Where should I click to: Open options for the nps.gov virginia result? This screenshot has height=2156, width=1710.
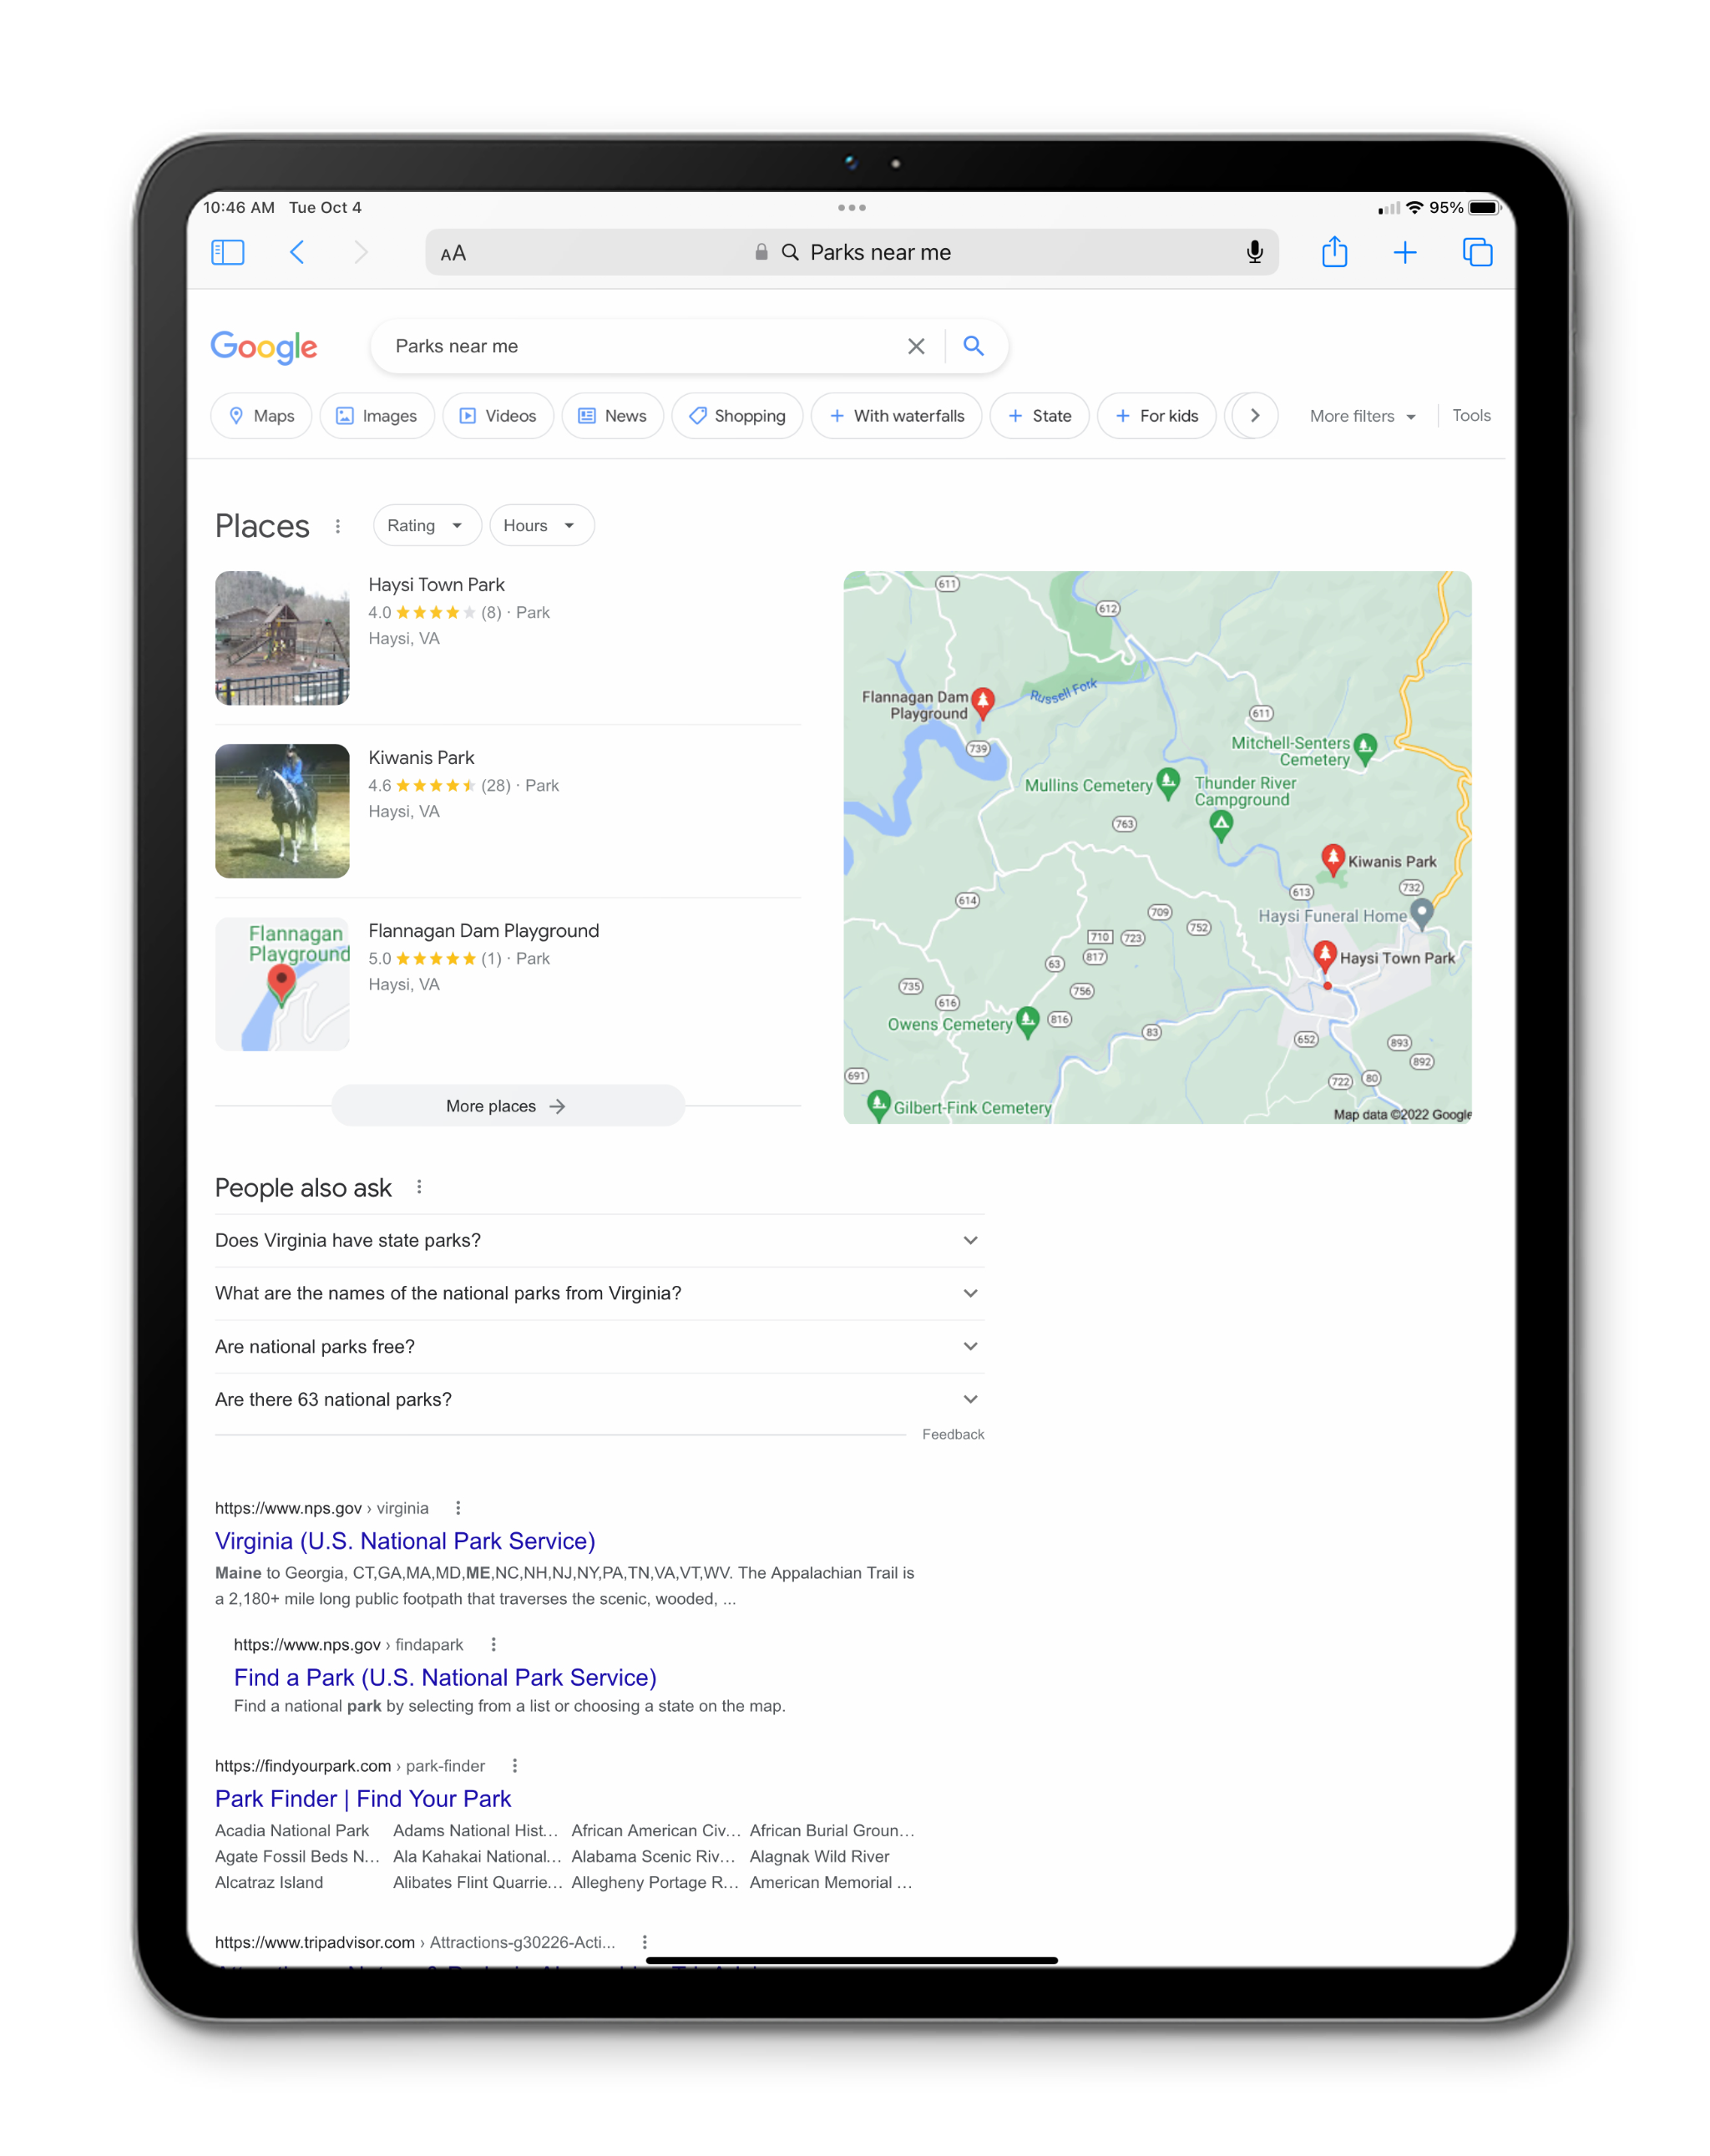pyautogui.click(x=458, y=1508)
